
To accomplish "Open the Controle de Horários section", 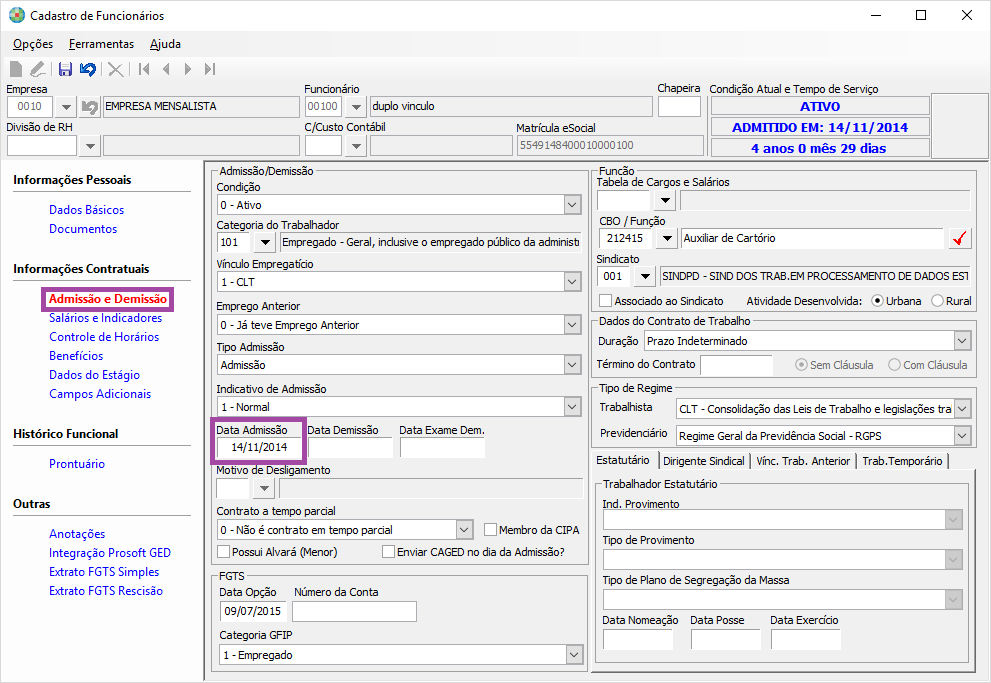I will point(104,337).
